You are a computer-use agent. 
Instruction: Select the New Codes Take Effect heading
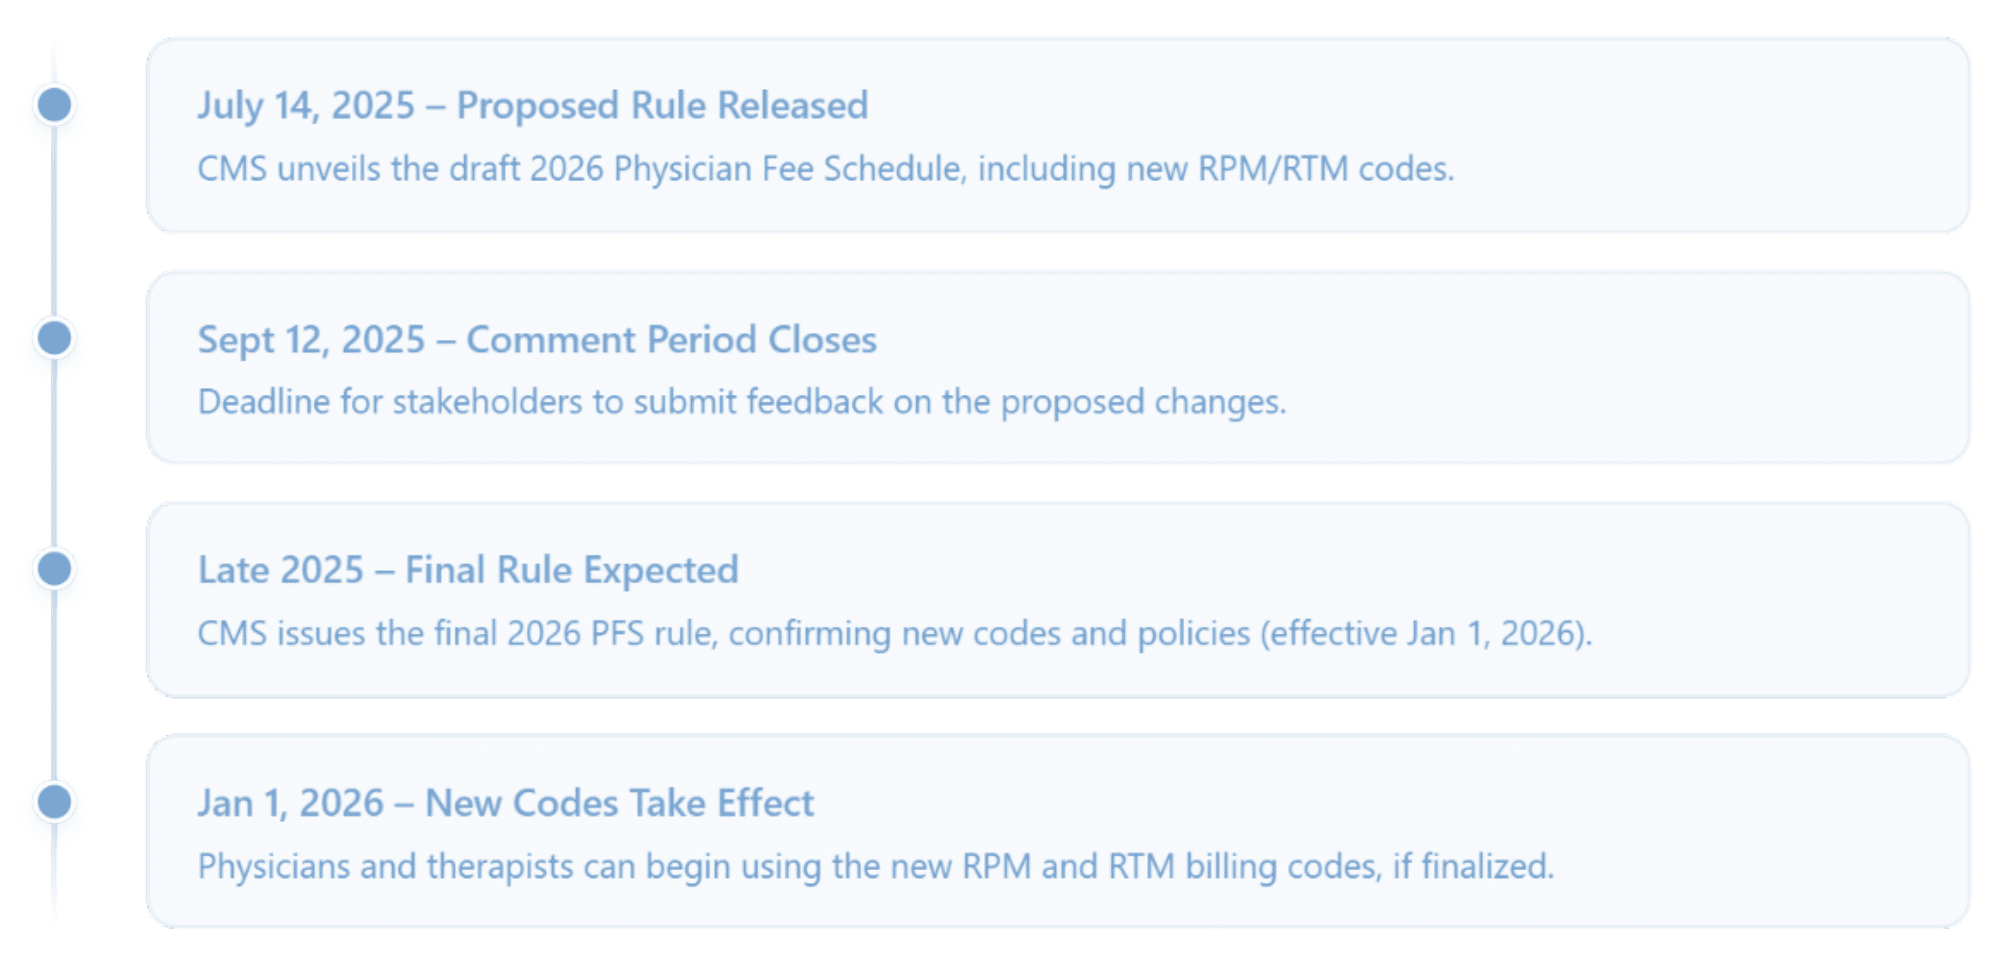pyautogui.click(x=505, y=803)
